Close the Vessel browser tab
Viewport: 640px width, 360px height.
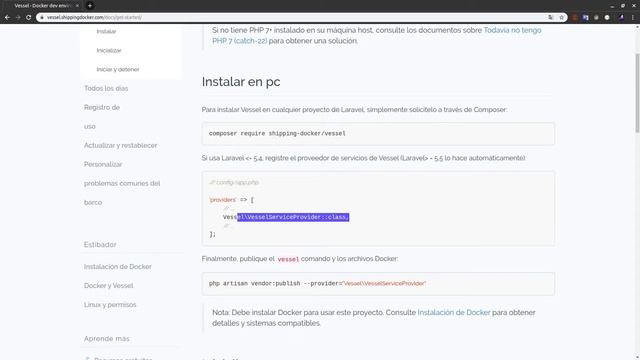click(77, 6)
